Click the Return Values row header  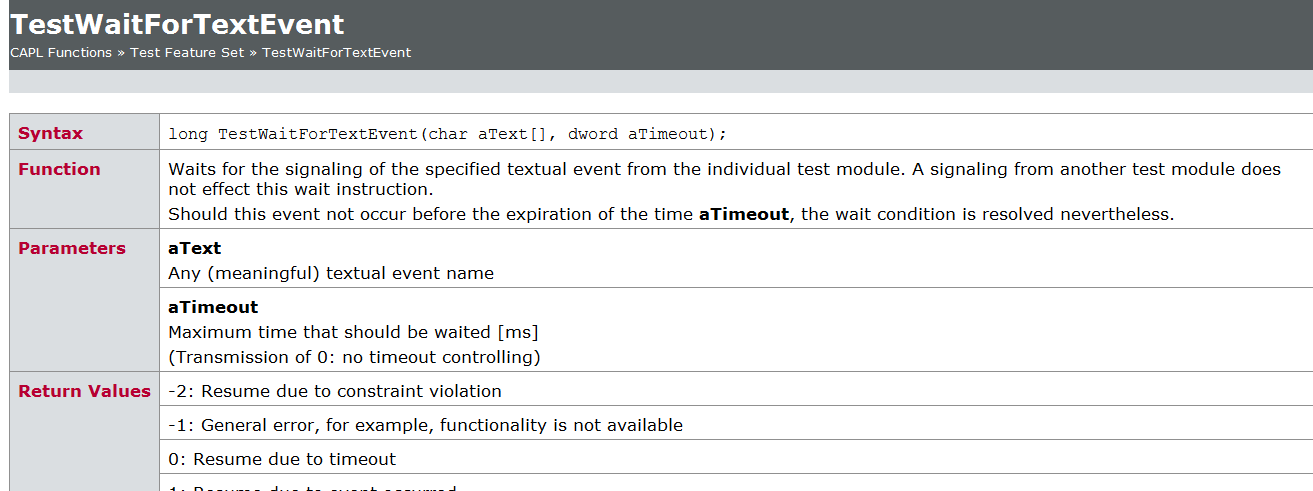84,391
